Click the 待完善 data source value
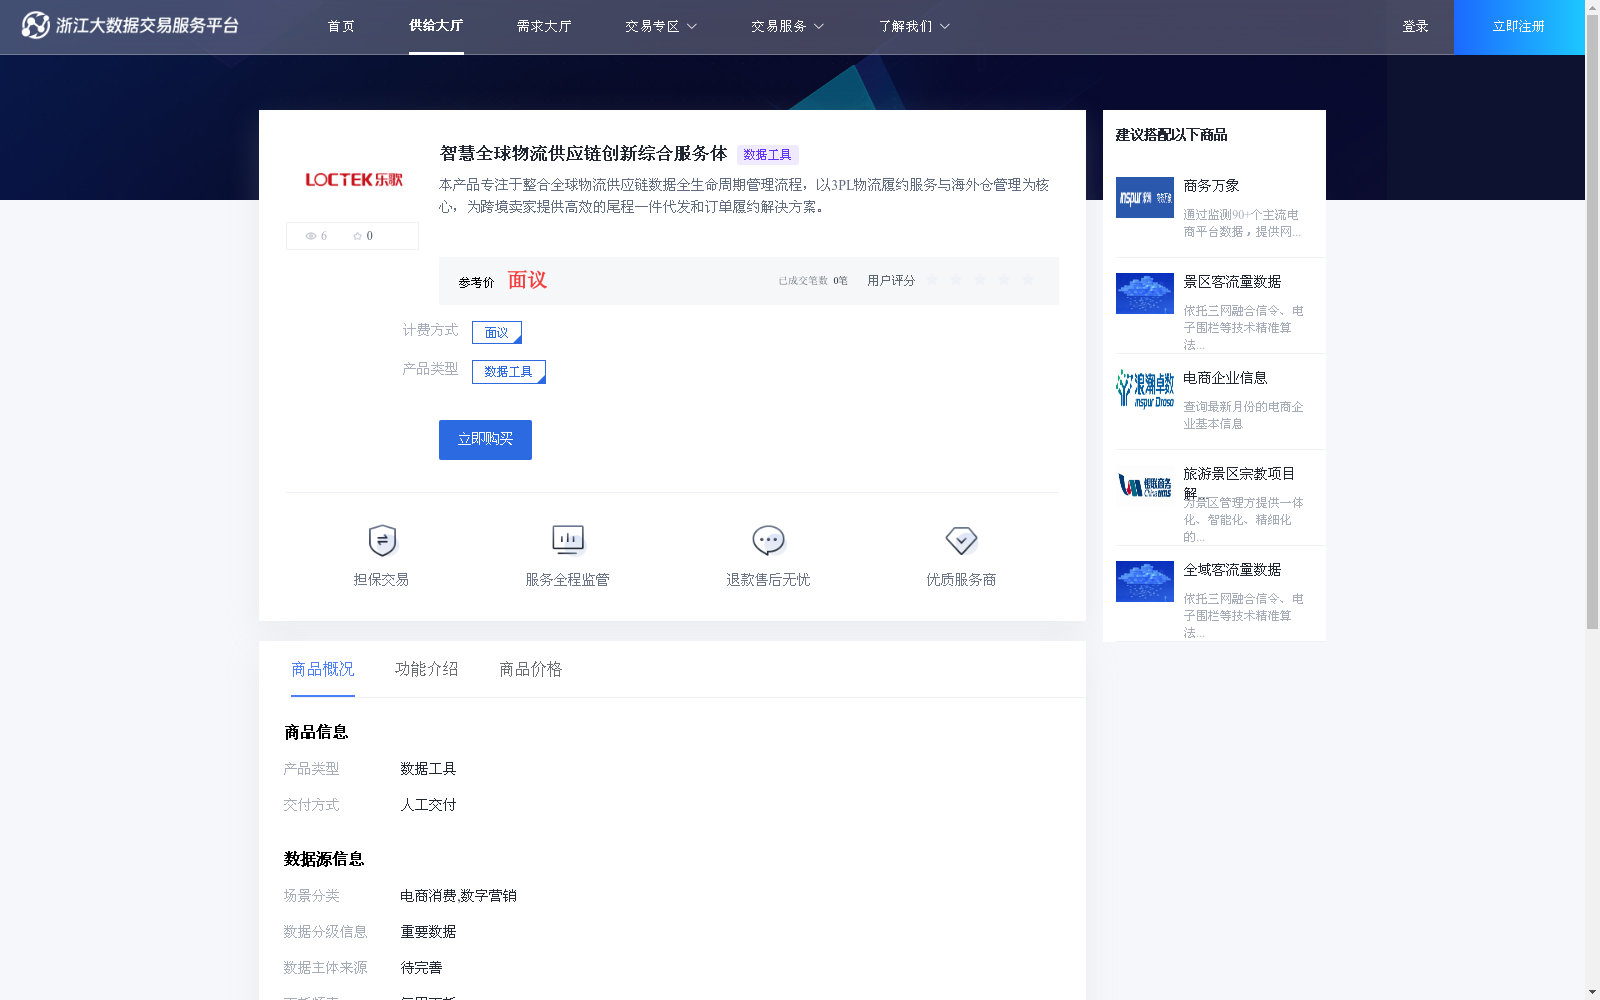The image size is (1600, 1000). pyautogui.click(x=421, y=968)
